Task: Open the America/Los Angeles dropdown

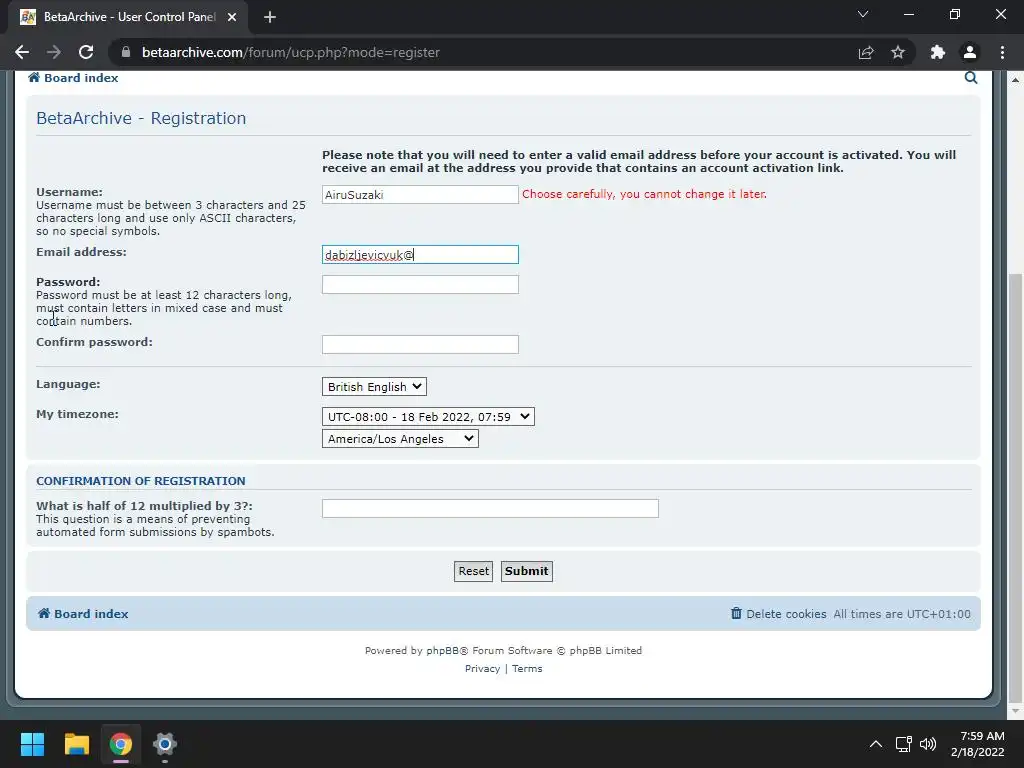Action: point(400,439)
